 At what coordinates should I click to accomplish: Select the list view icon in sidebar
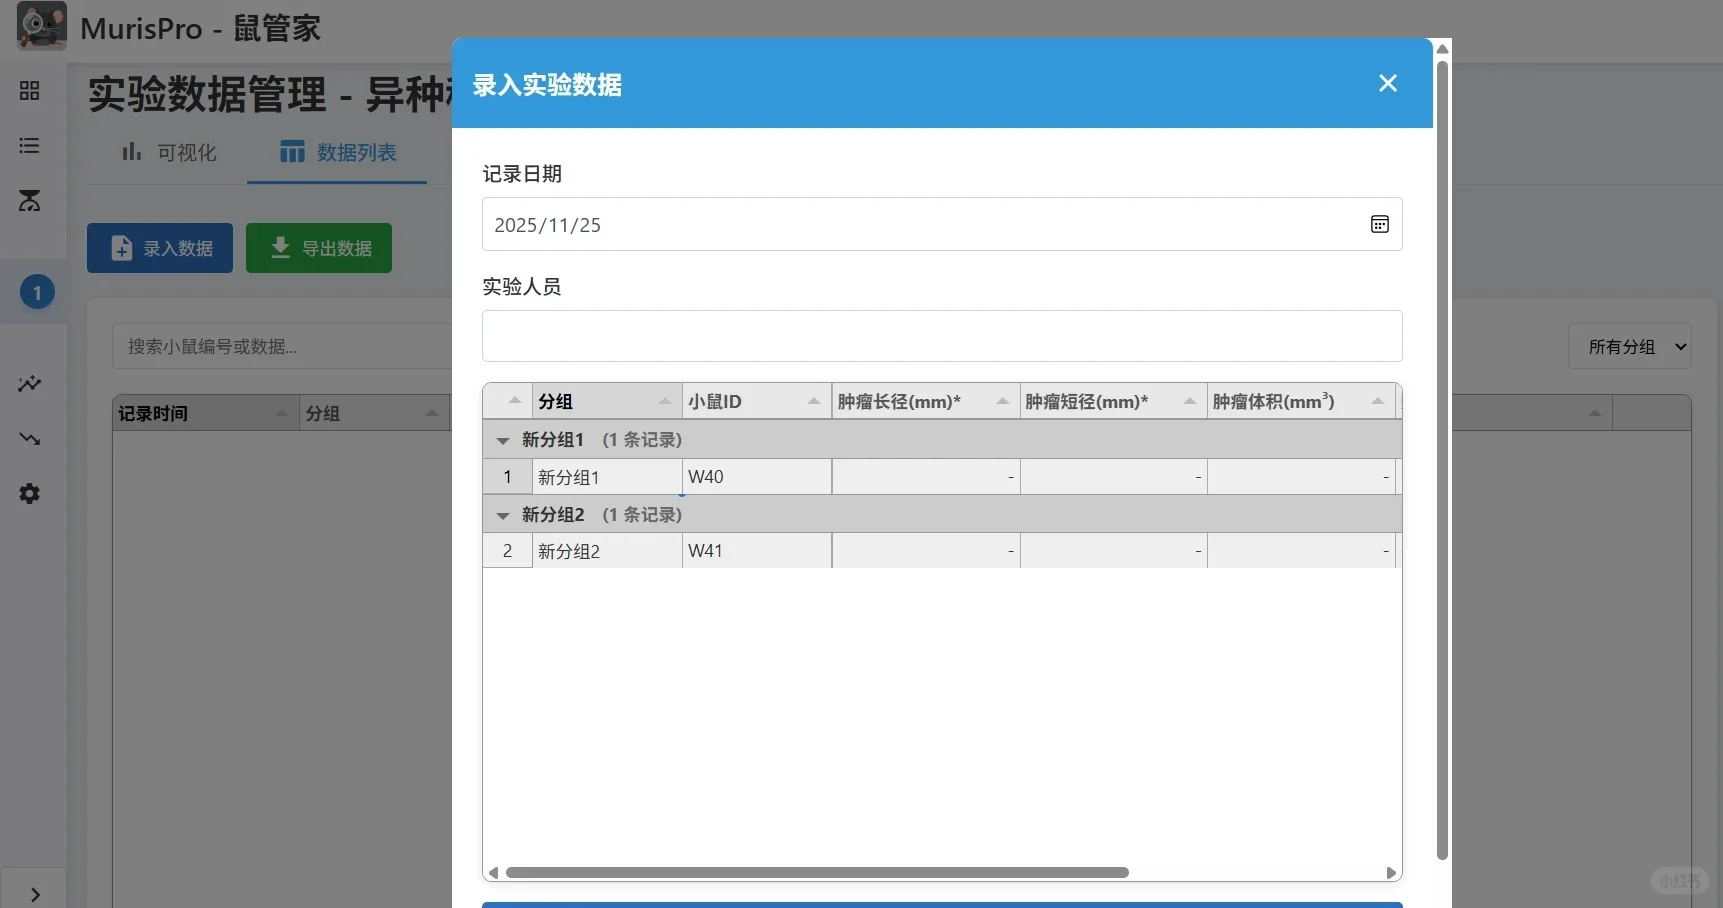click(x=29, y=146)
